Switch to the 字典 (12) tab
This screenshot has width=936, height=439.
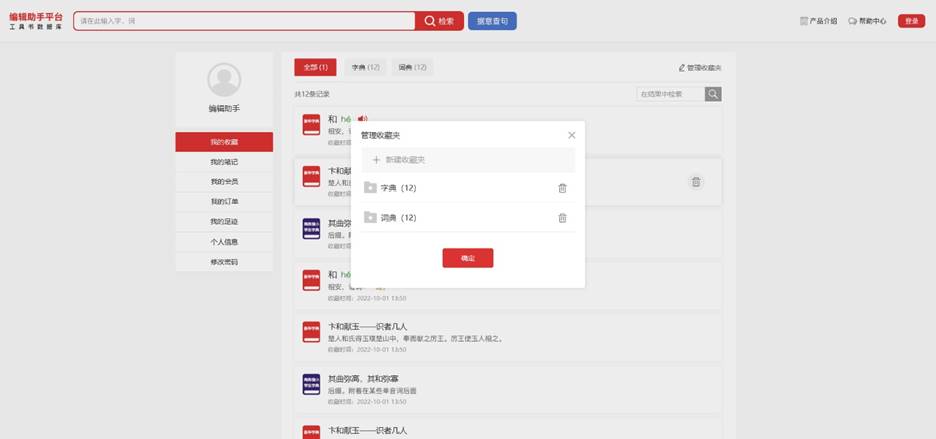(x=365, y=67)
